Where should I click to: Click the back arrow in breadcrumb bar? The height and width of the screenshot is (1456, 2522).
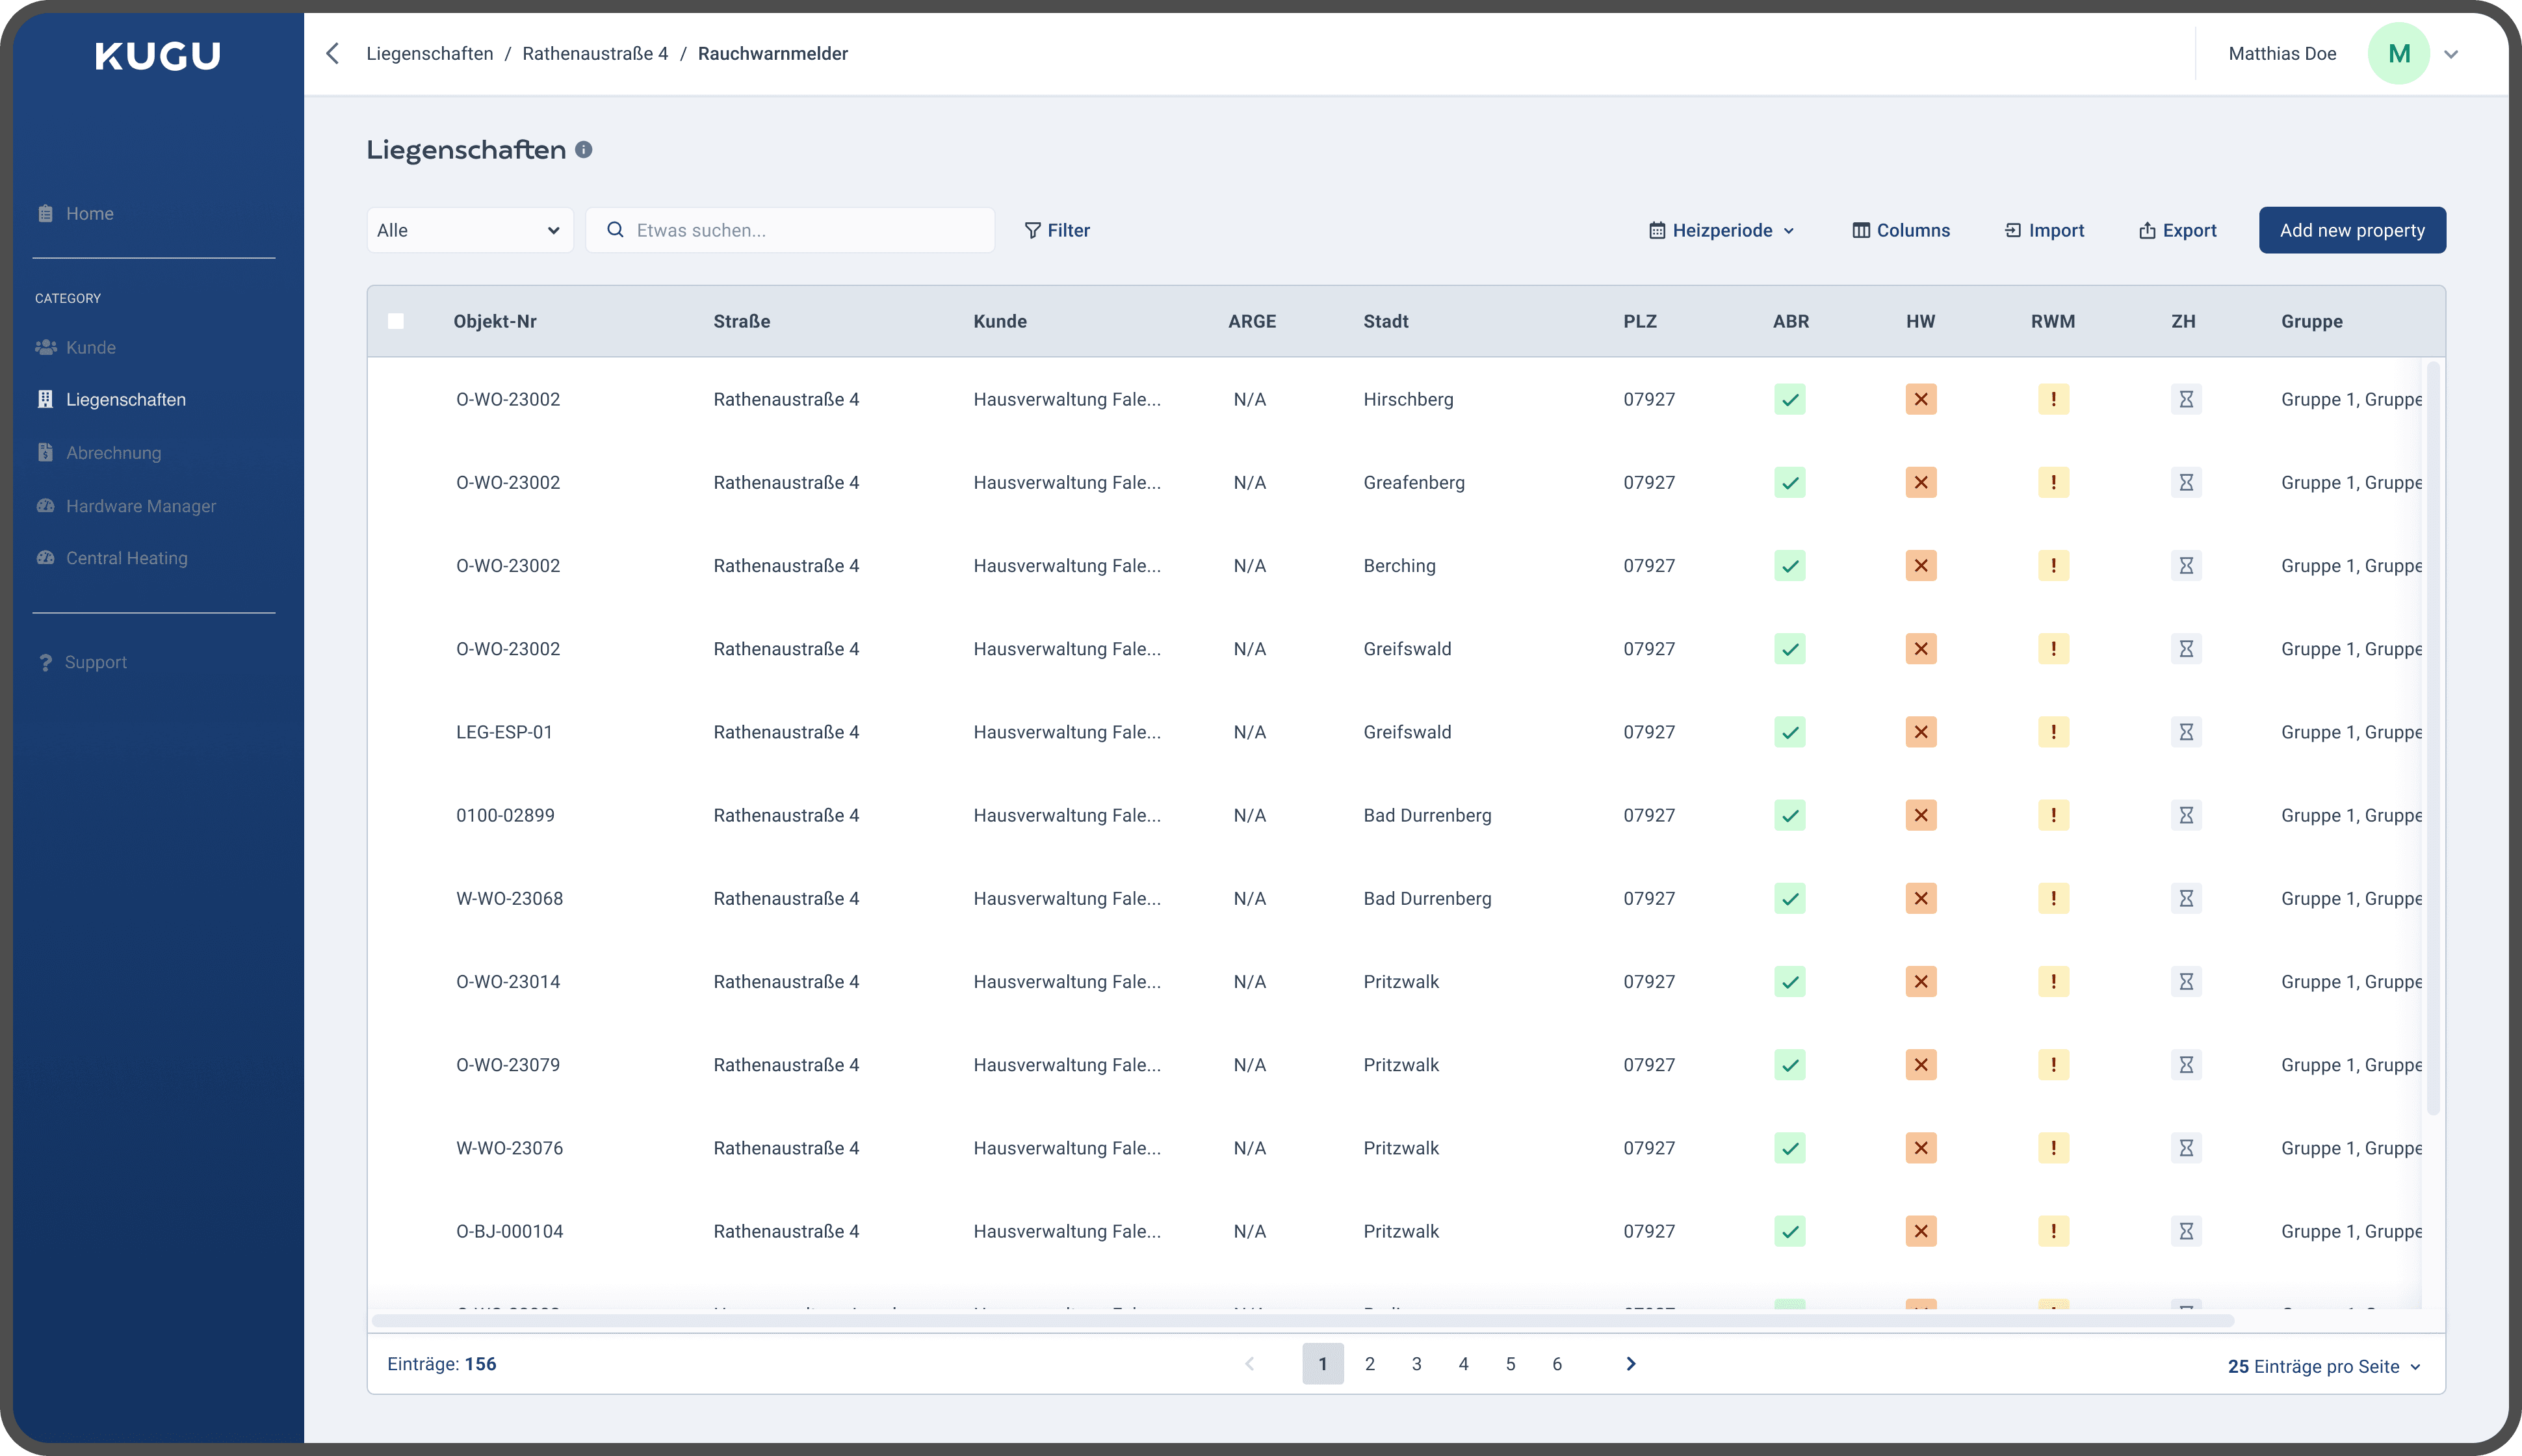(333, 54)
